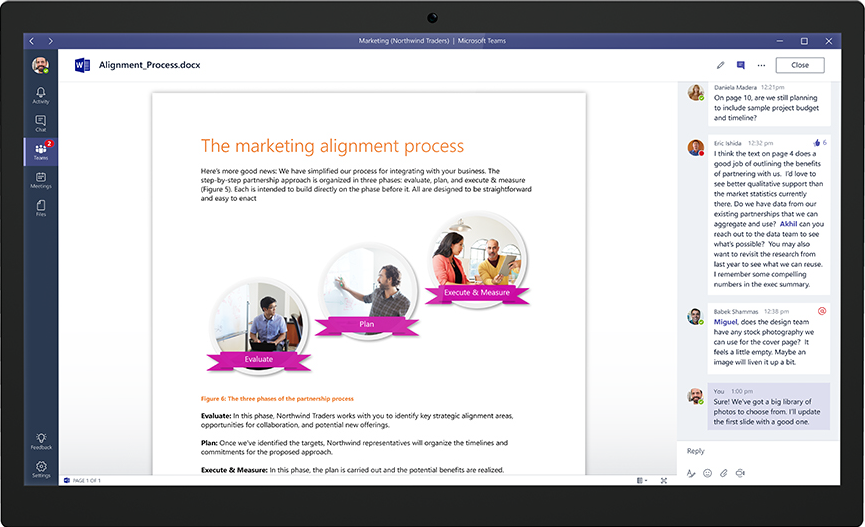The width and height of the screenshot is (865, 527).
Task: Toggle full screen view for the document
Action: pos(664,481)
